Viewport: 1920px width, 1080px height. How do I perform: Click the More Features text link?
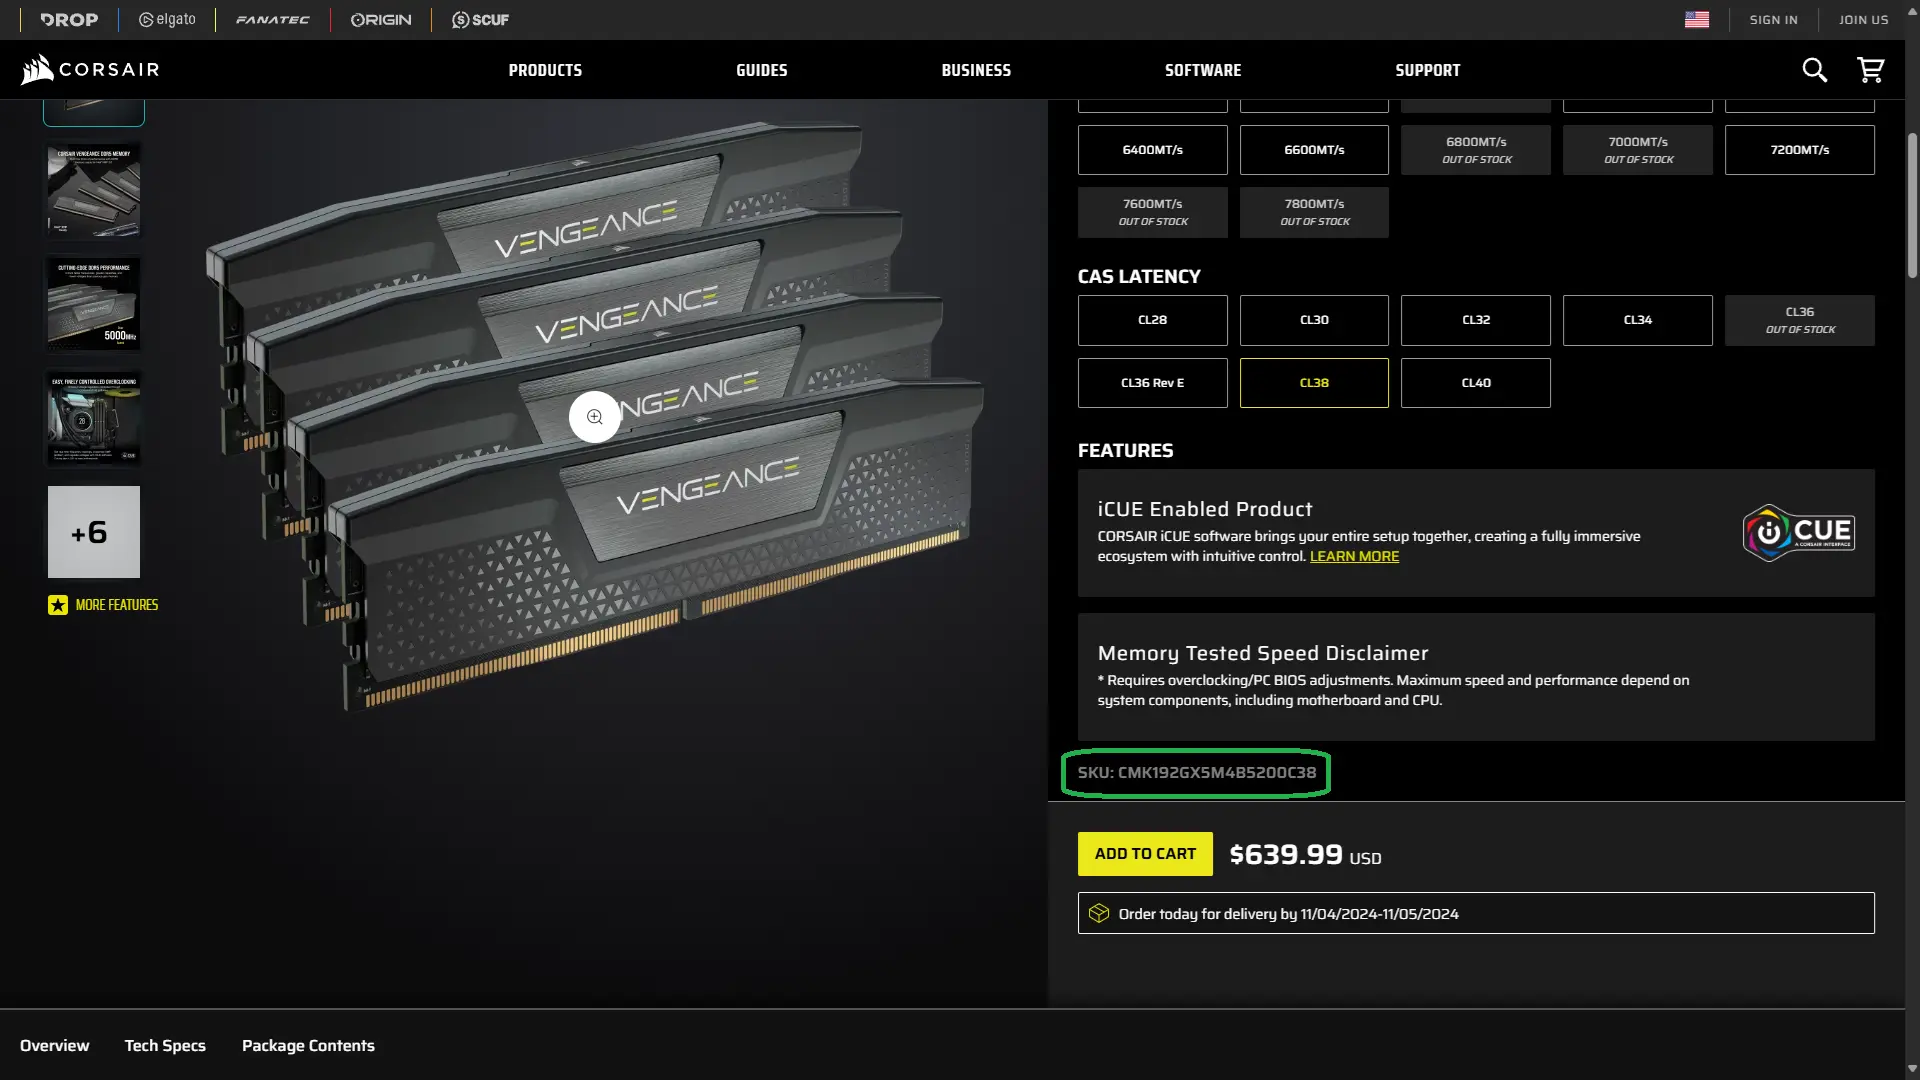tap(117, 605)
